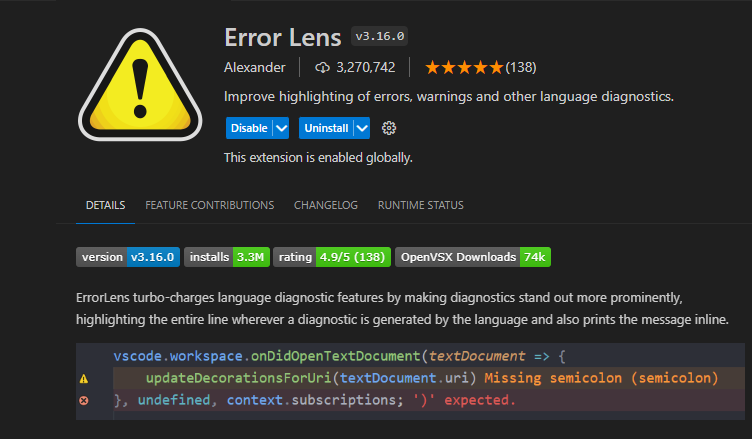
Task: Expand the Uninstall dropdown arrow
Action: click(x=362, y=128)
